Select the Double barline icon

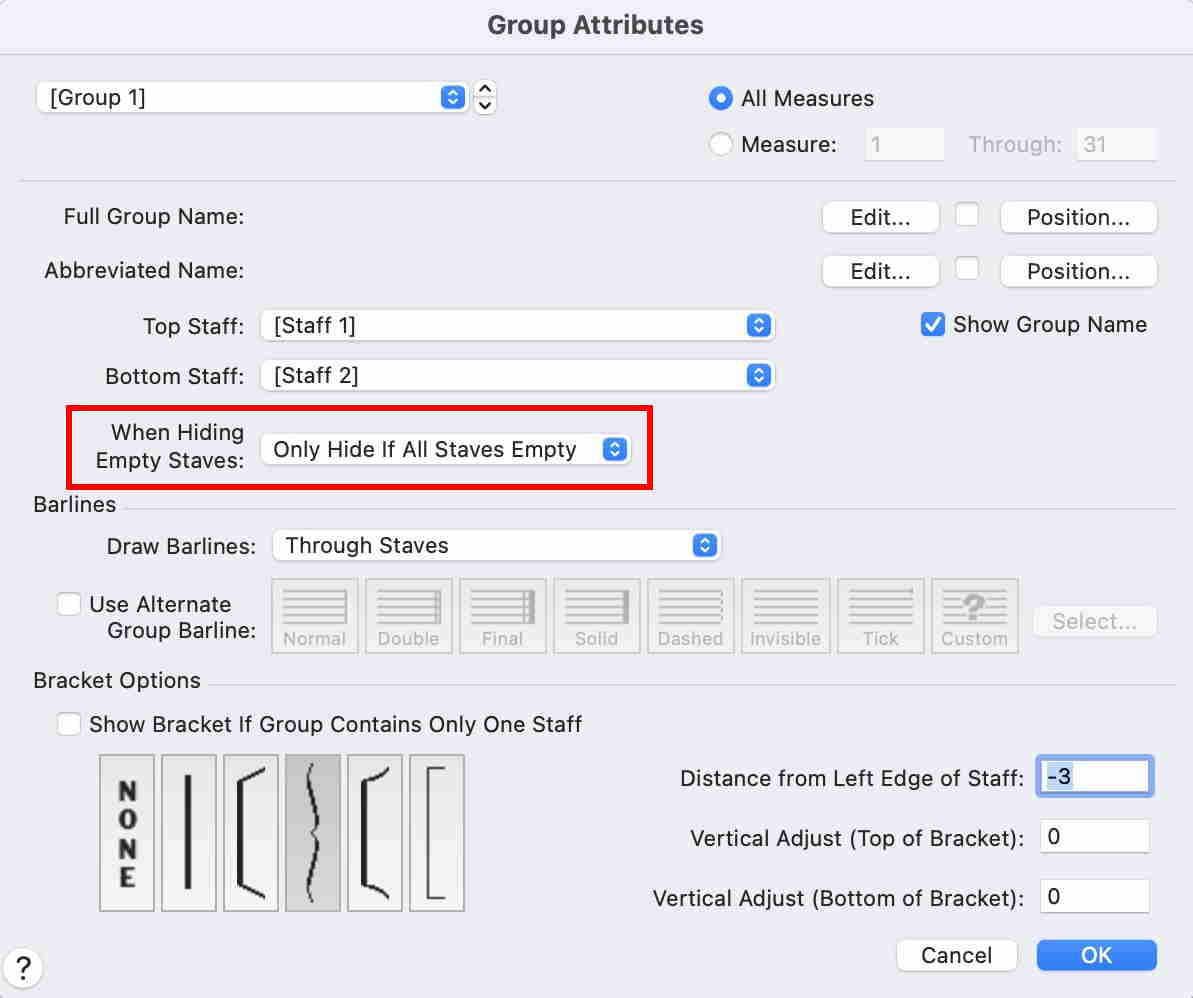coord(408,616)
